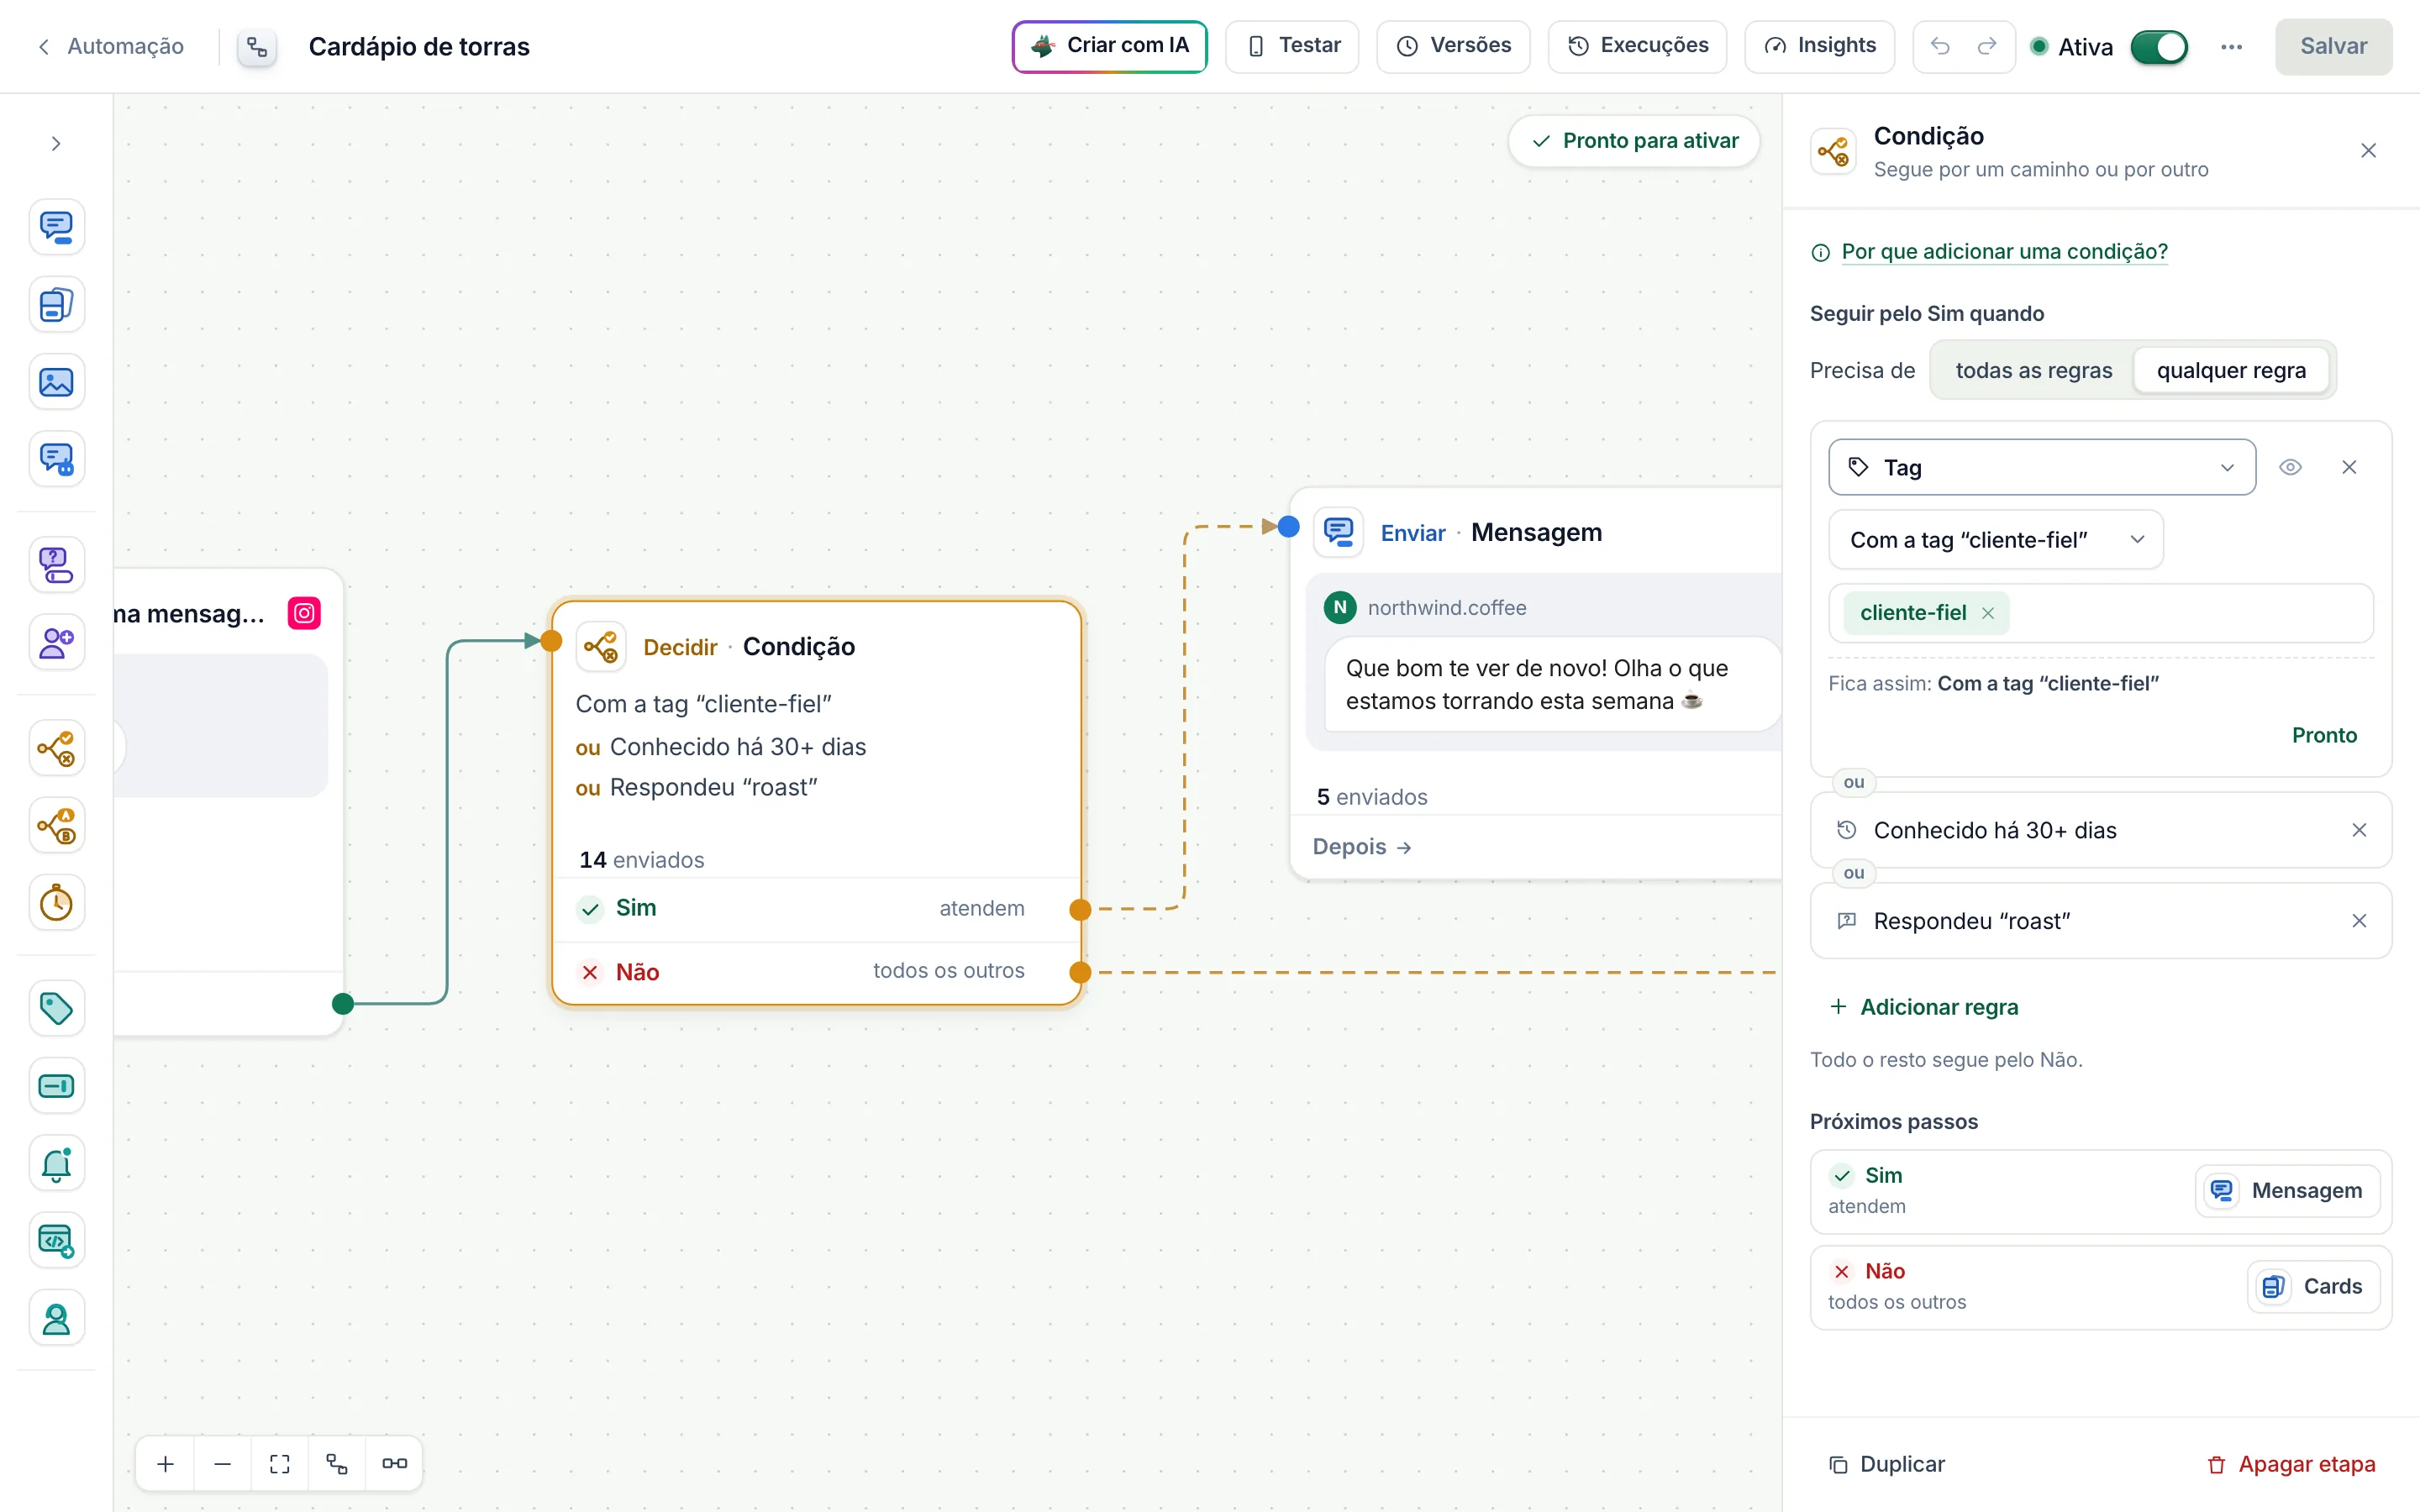Select 'qualquer regra' option
This screenshot has width=2420, height=1512.
(2231, 370)
